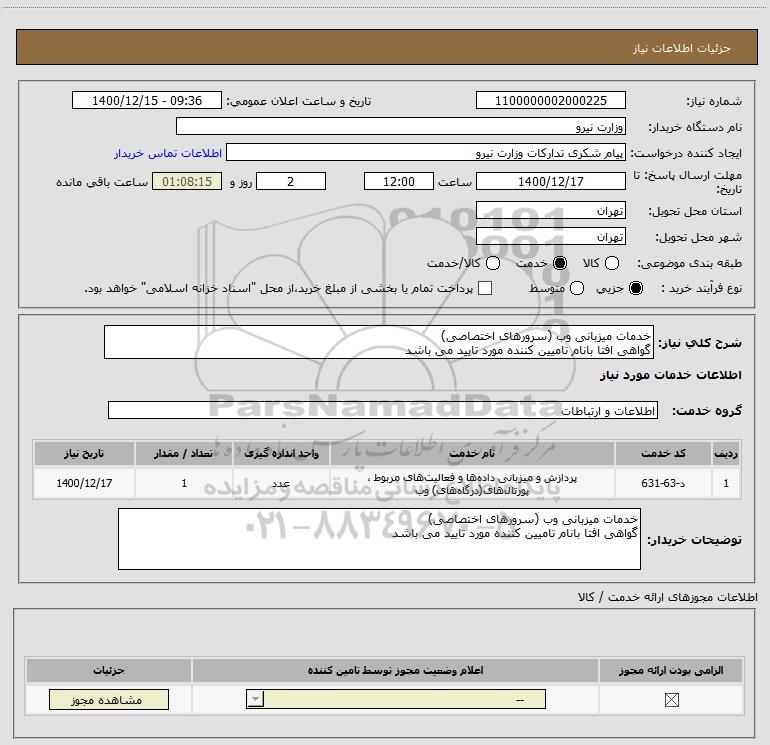
Task: Open the اطلاعات تماس خریدار link
Action: (168, 153)
